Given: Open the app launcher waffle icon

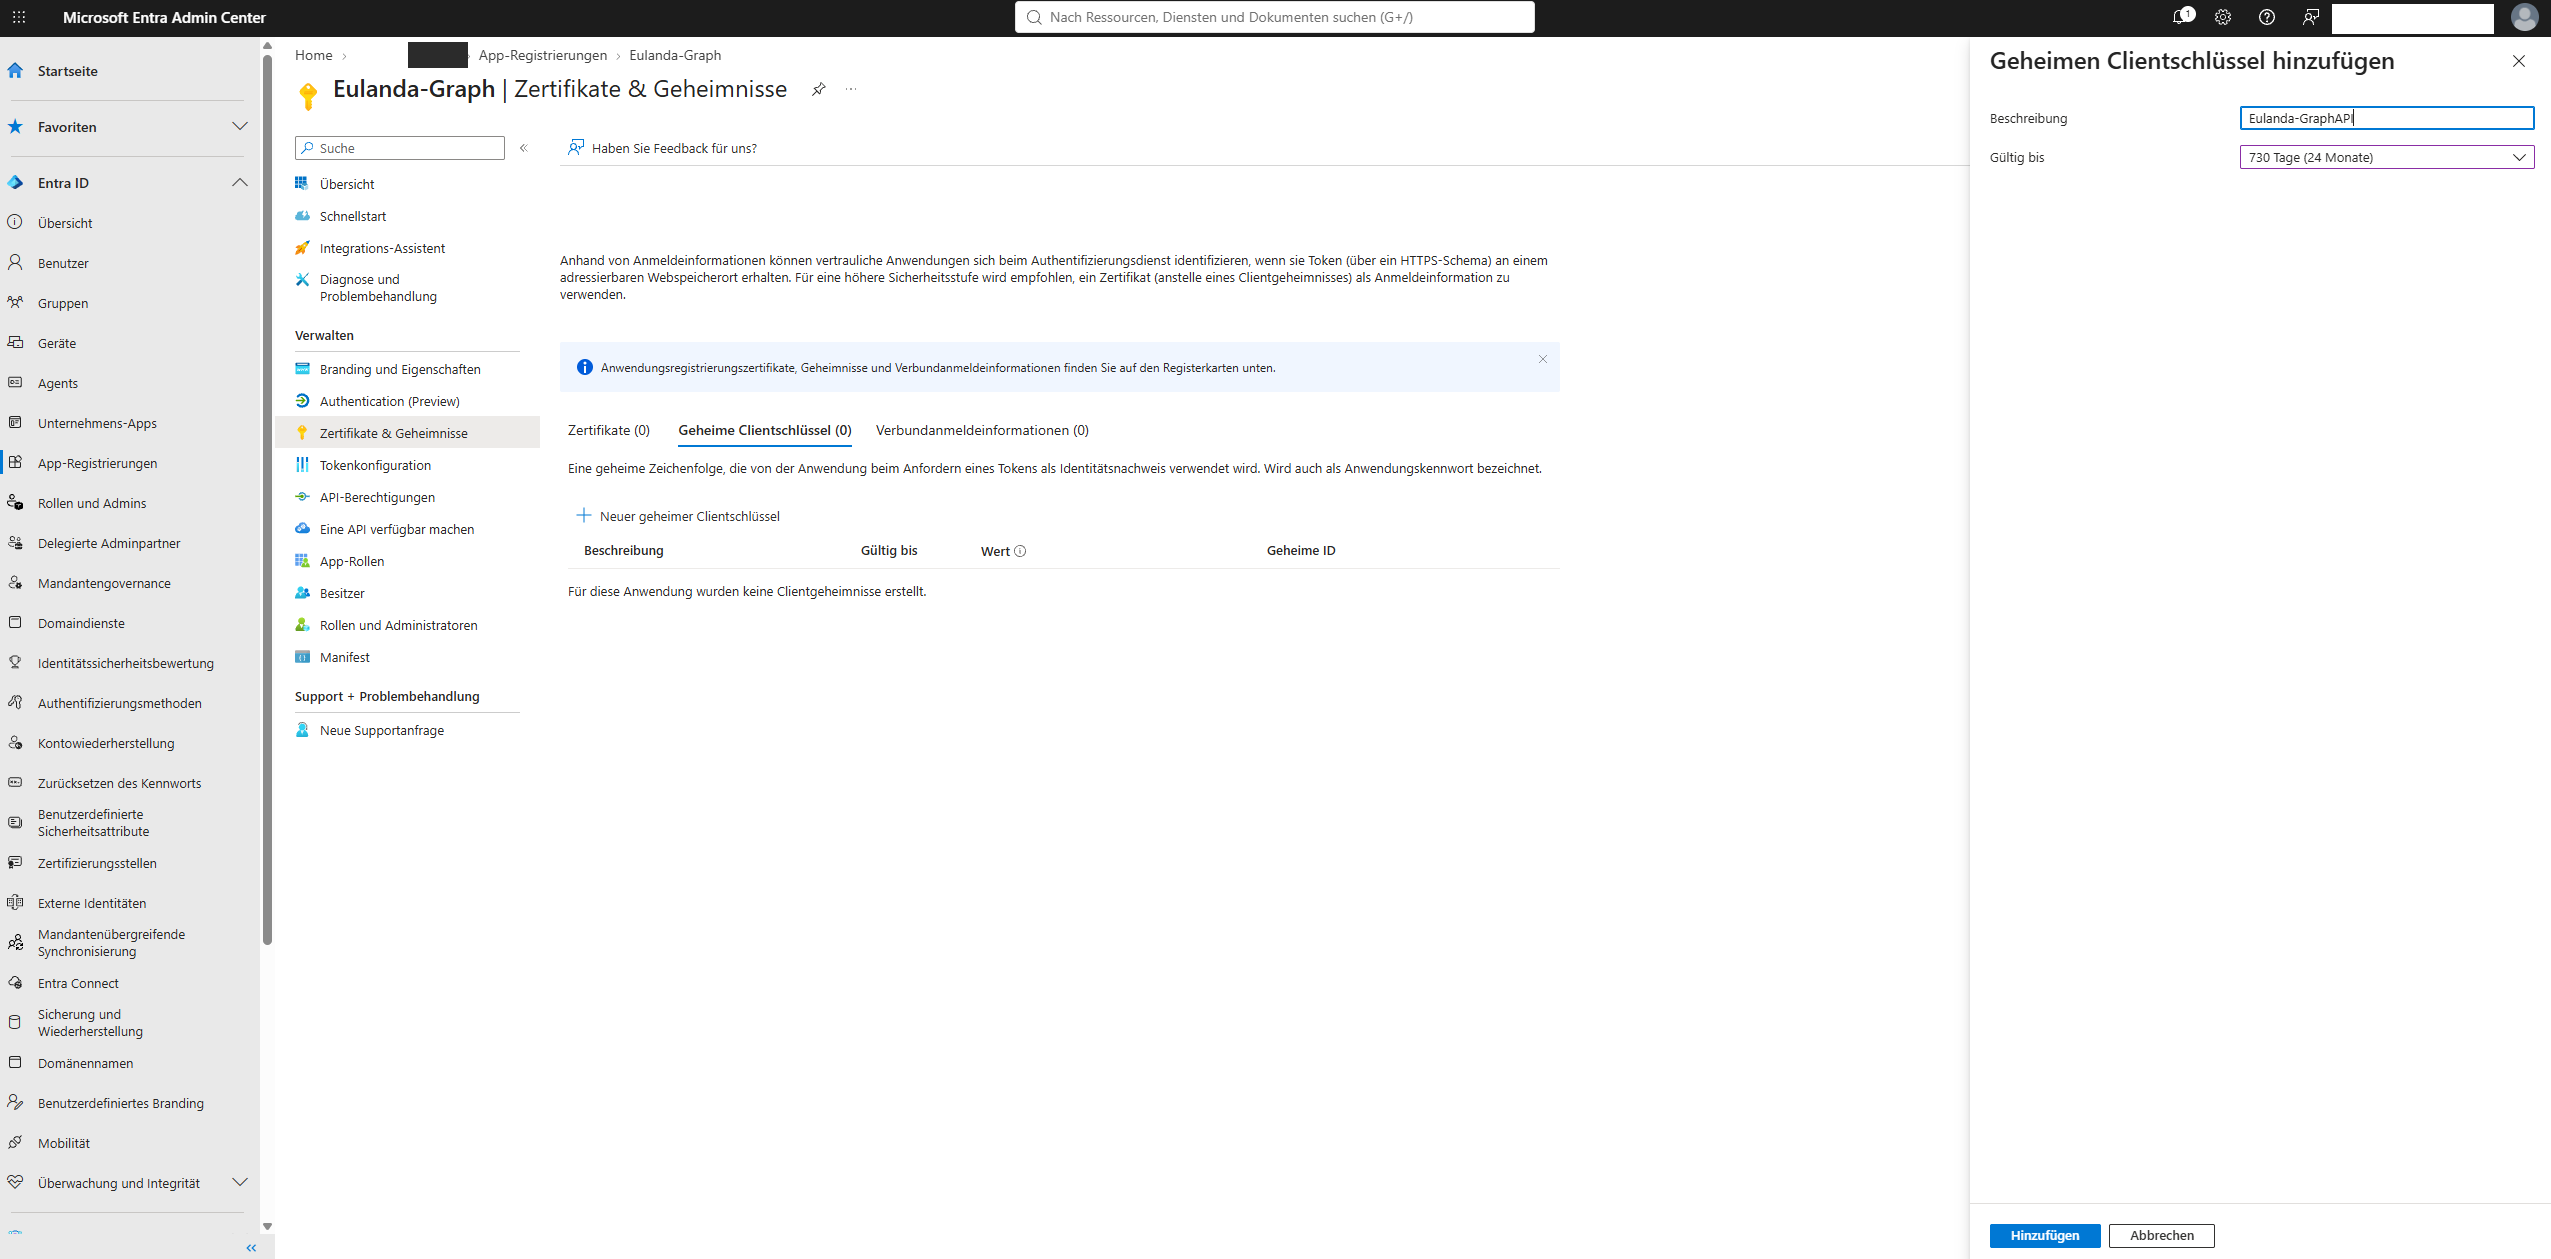Looking at the screenshot, I should click(19, 17).
